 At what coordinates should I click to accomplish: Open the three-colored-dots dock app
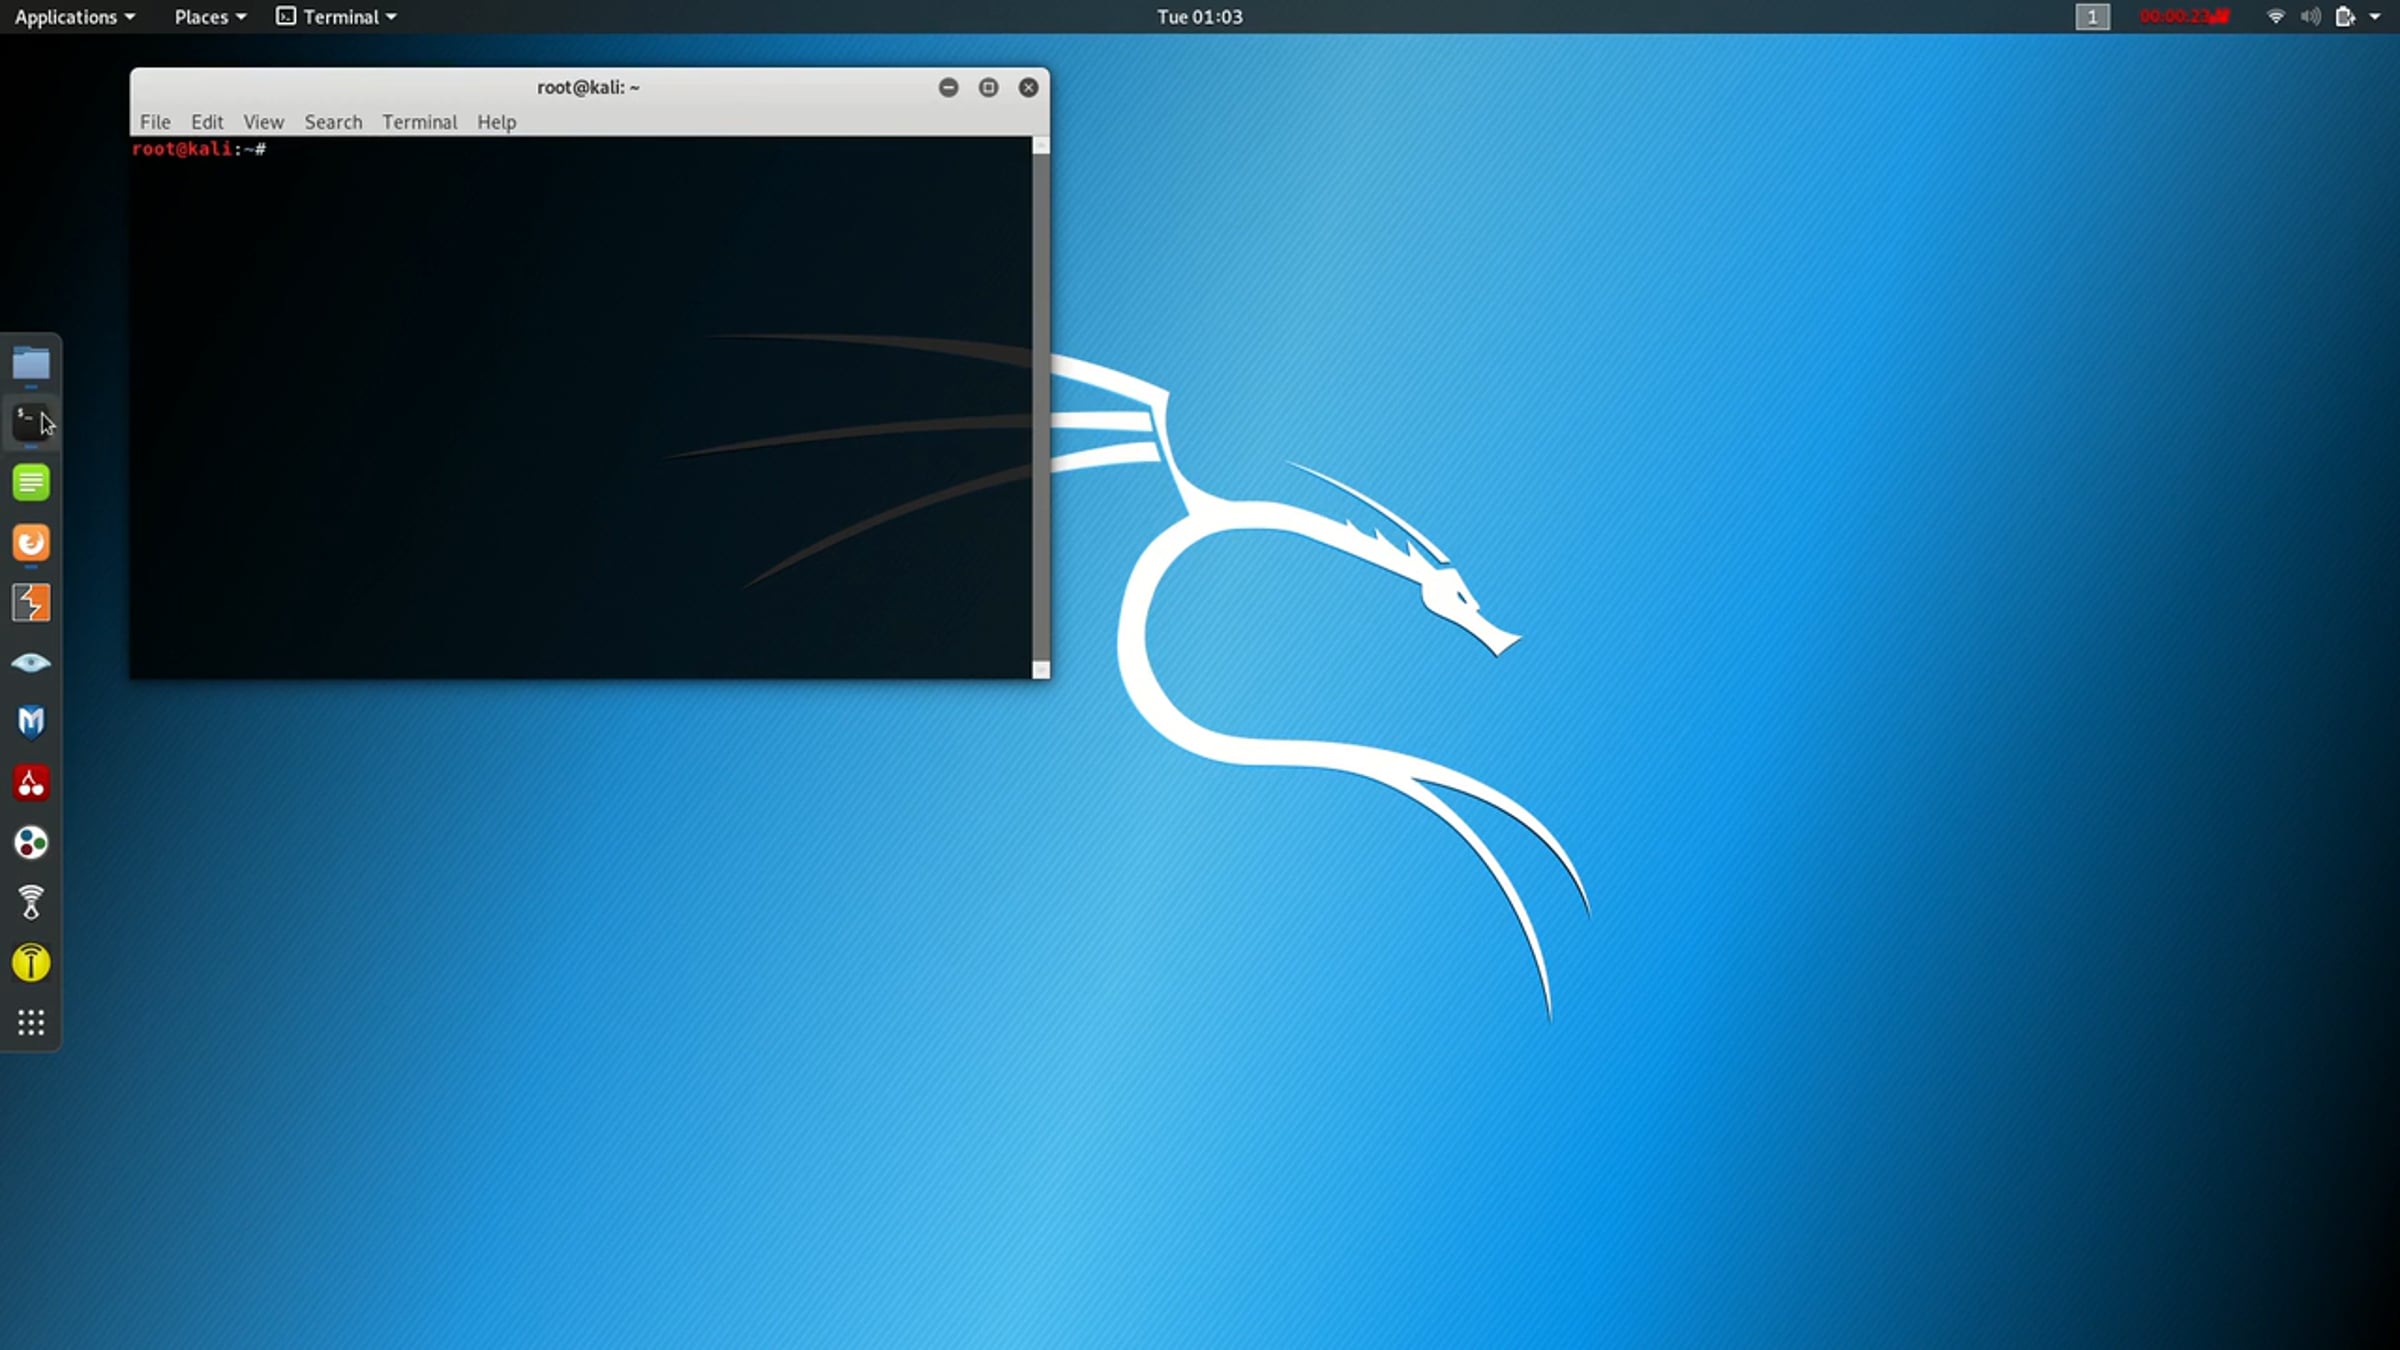31,843
